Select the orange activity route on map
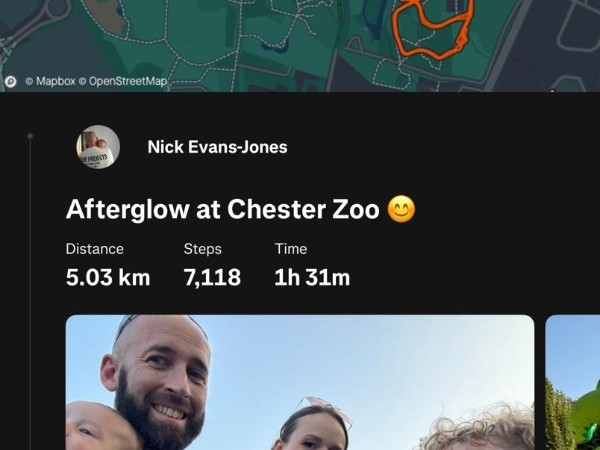 coord(432,30)
